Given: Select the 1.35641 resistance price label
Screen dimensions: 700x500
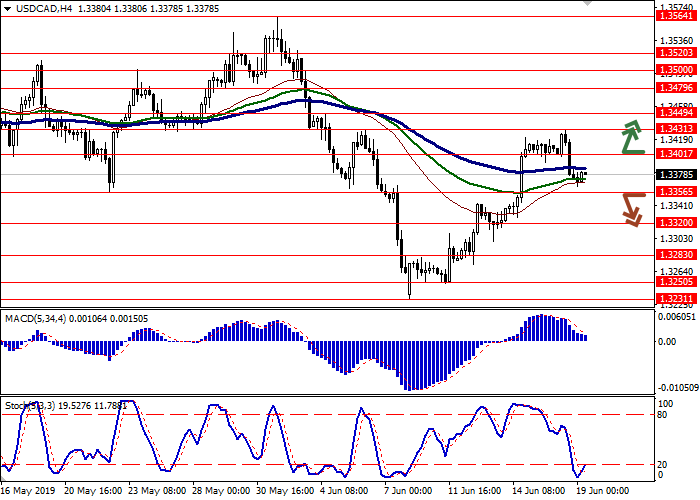Looking at the screenshot, I should click(x=671, y=16).
